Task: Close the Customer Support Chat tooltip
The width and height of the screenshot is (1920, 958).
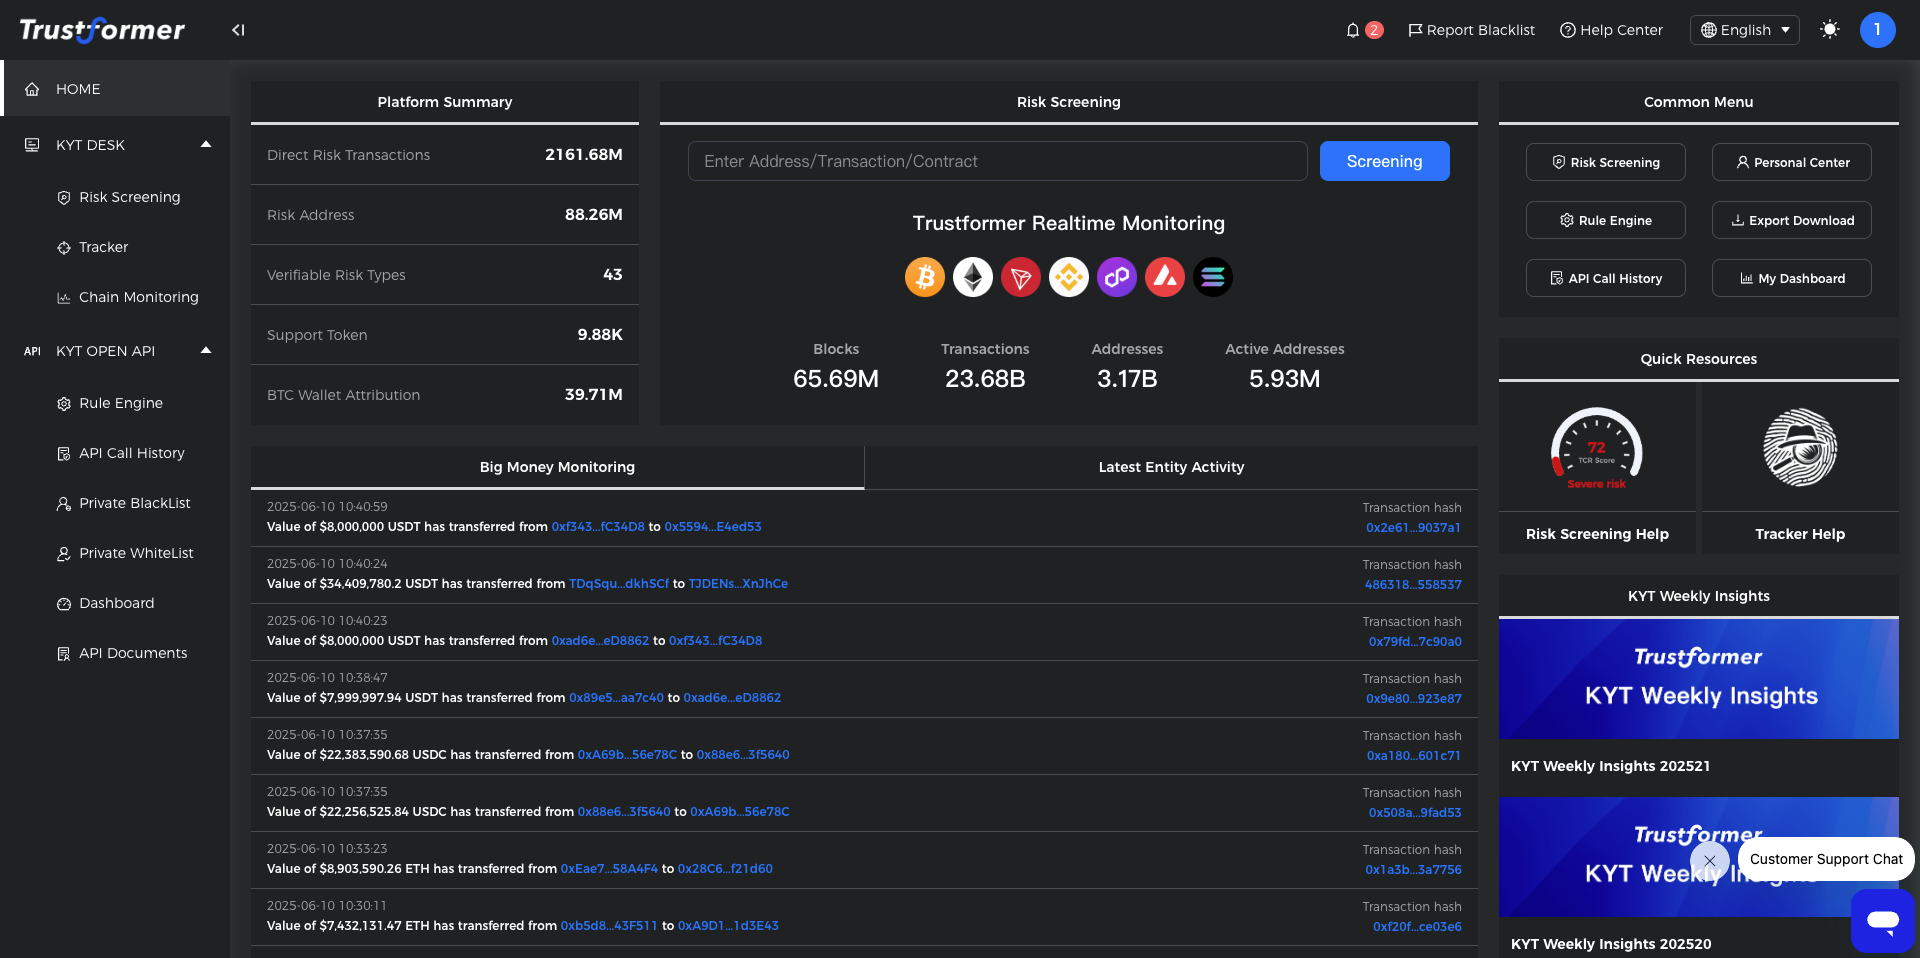Action: (x=1710, y=860)
